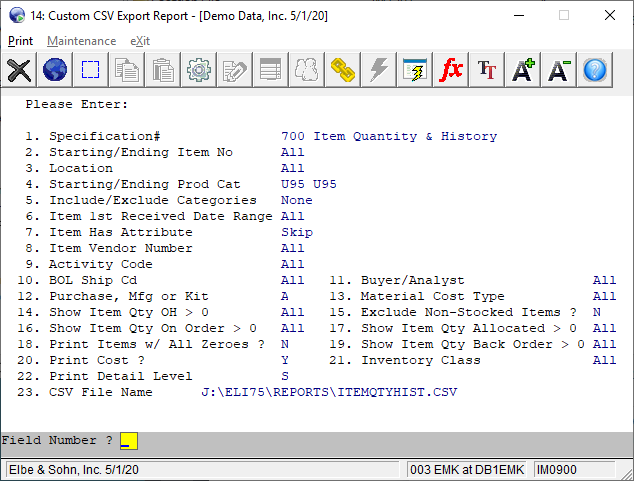Click 'All' value beside Location
Image resolution: width=634 pixels, height=481 pixels.
[x=292, y=168]
